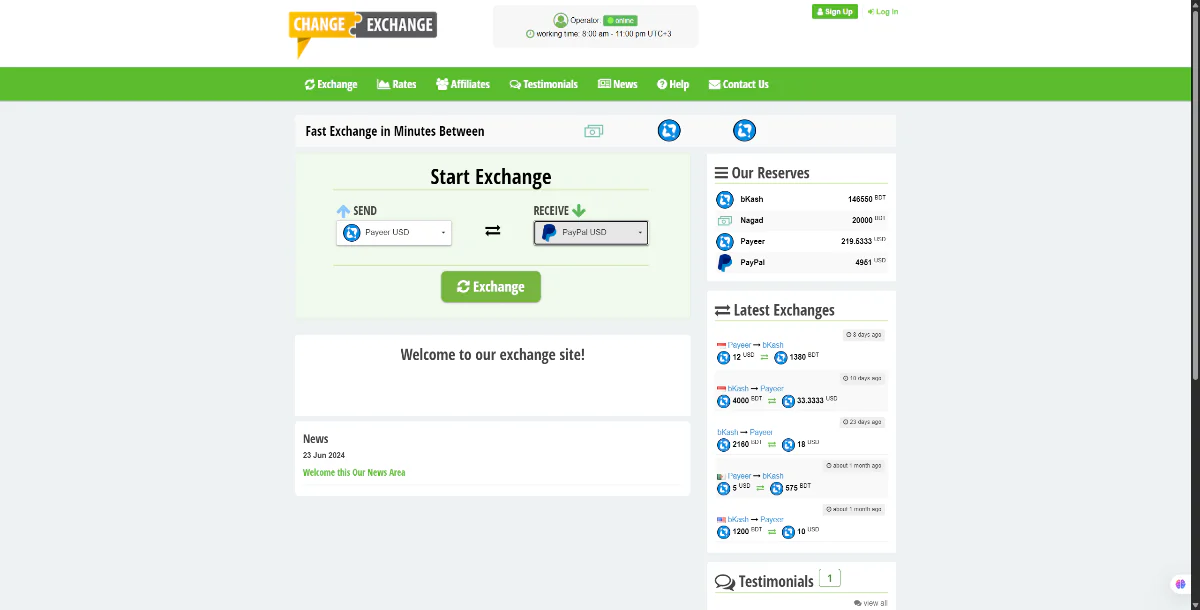
Task: Click the green arrows between 5 USD and 575 BDT
Action: (x=760, y=488)
